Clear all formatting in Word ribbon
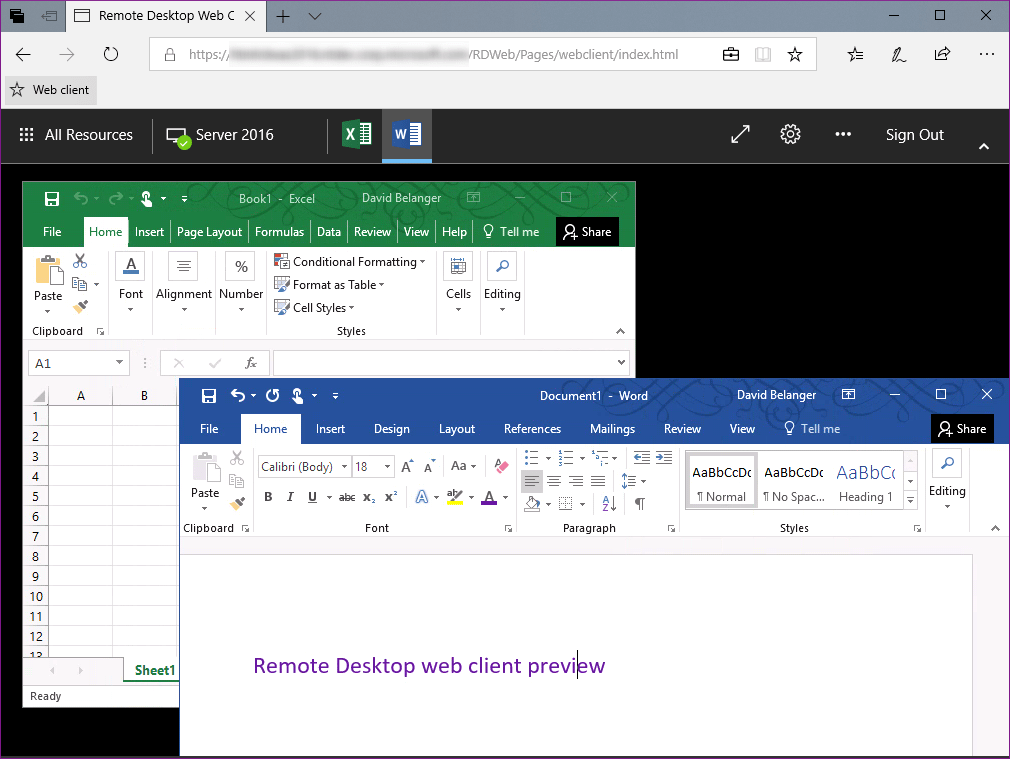1010x759 pixels. pos(501,466)
